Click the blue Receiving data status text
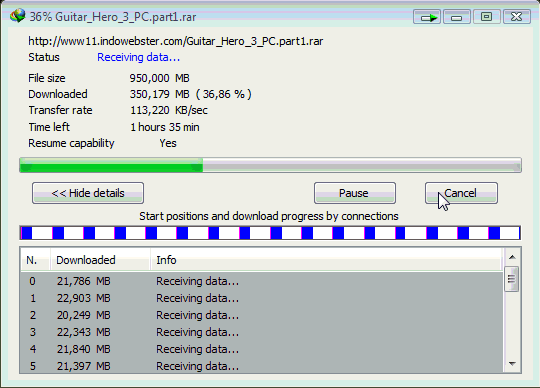 pos(138,57)
